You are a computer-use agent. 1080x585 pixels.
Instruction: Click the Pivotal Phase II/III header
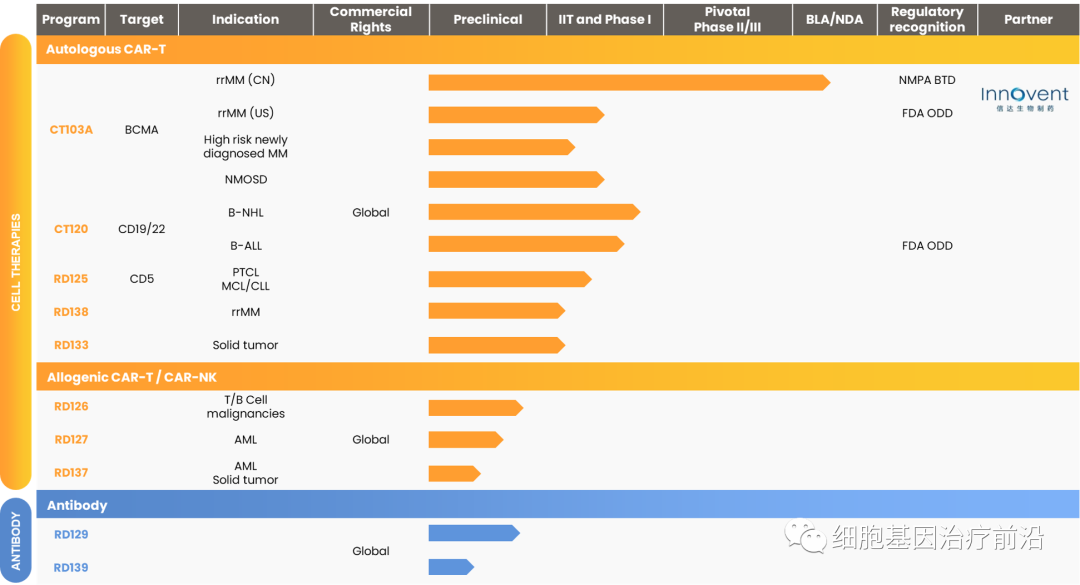click(x=727, y=19)
